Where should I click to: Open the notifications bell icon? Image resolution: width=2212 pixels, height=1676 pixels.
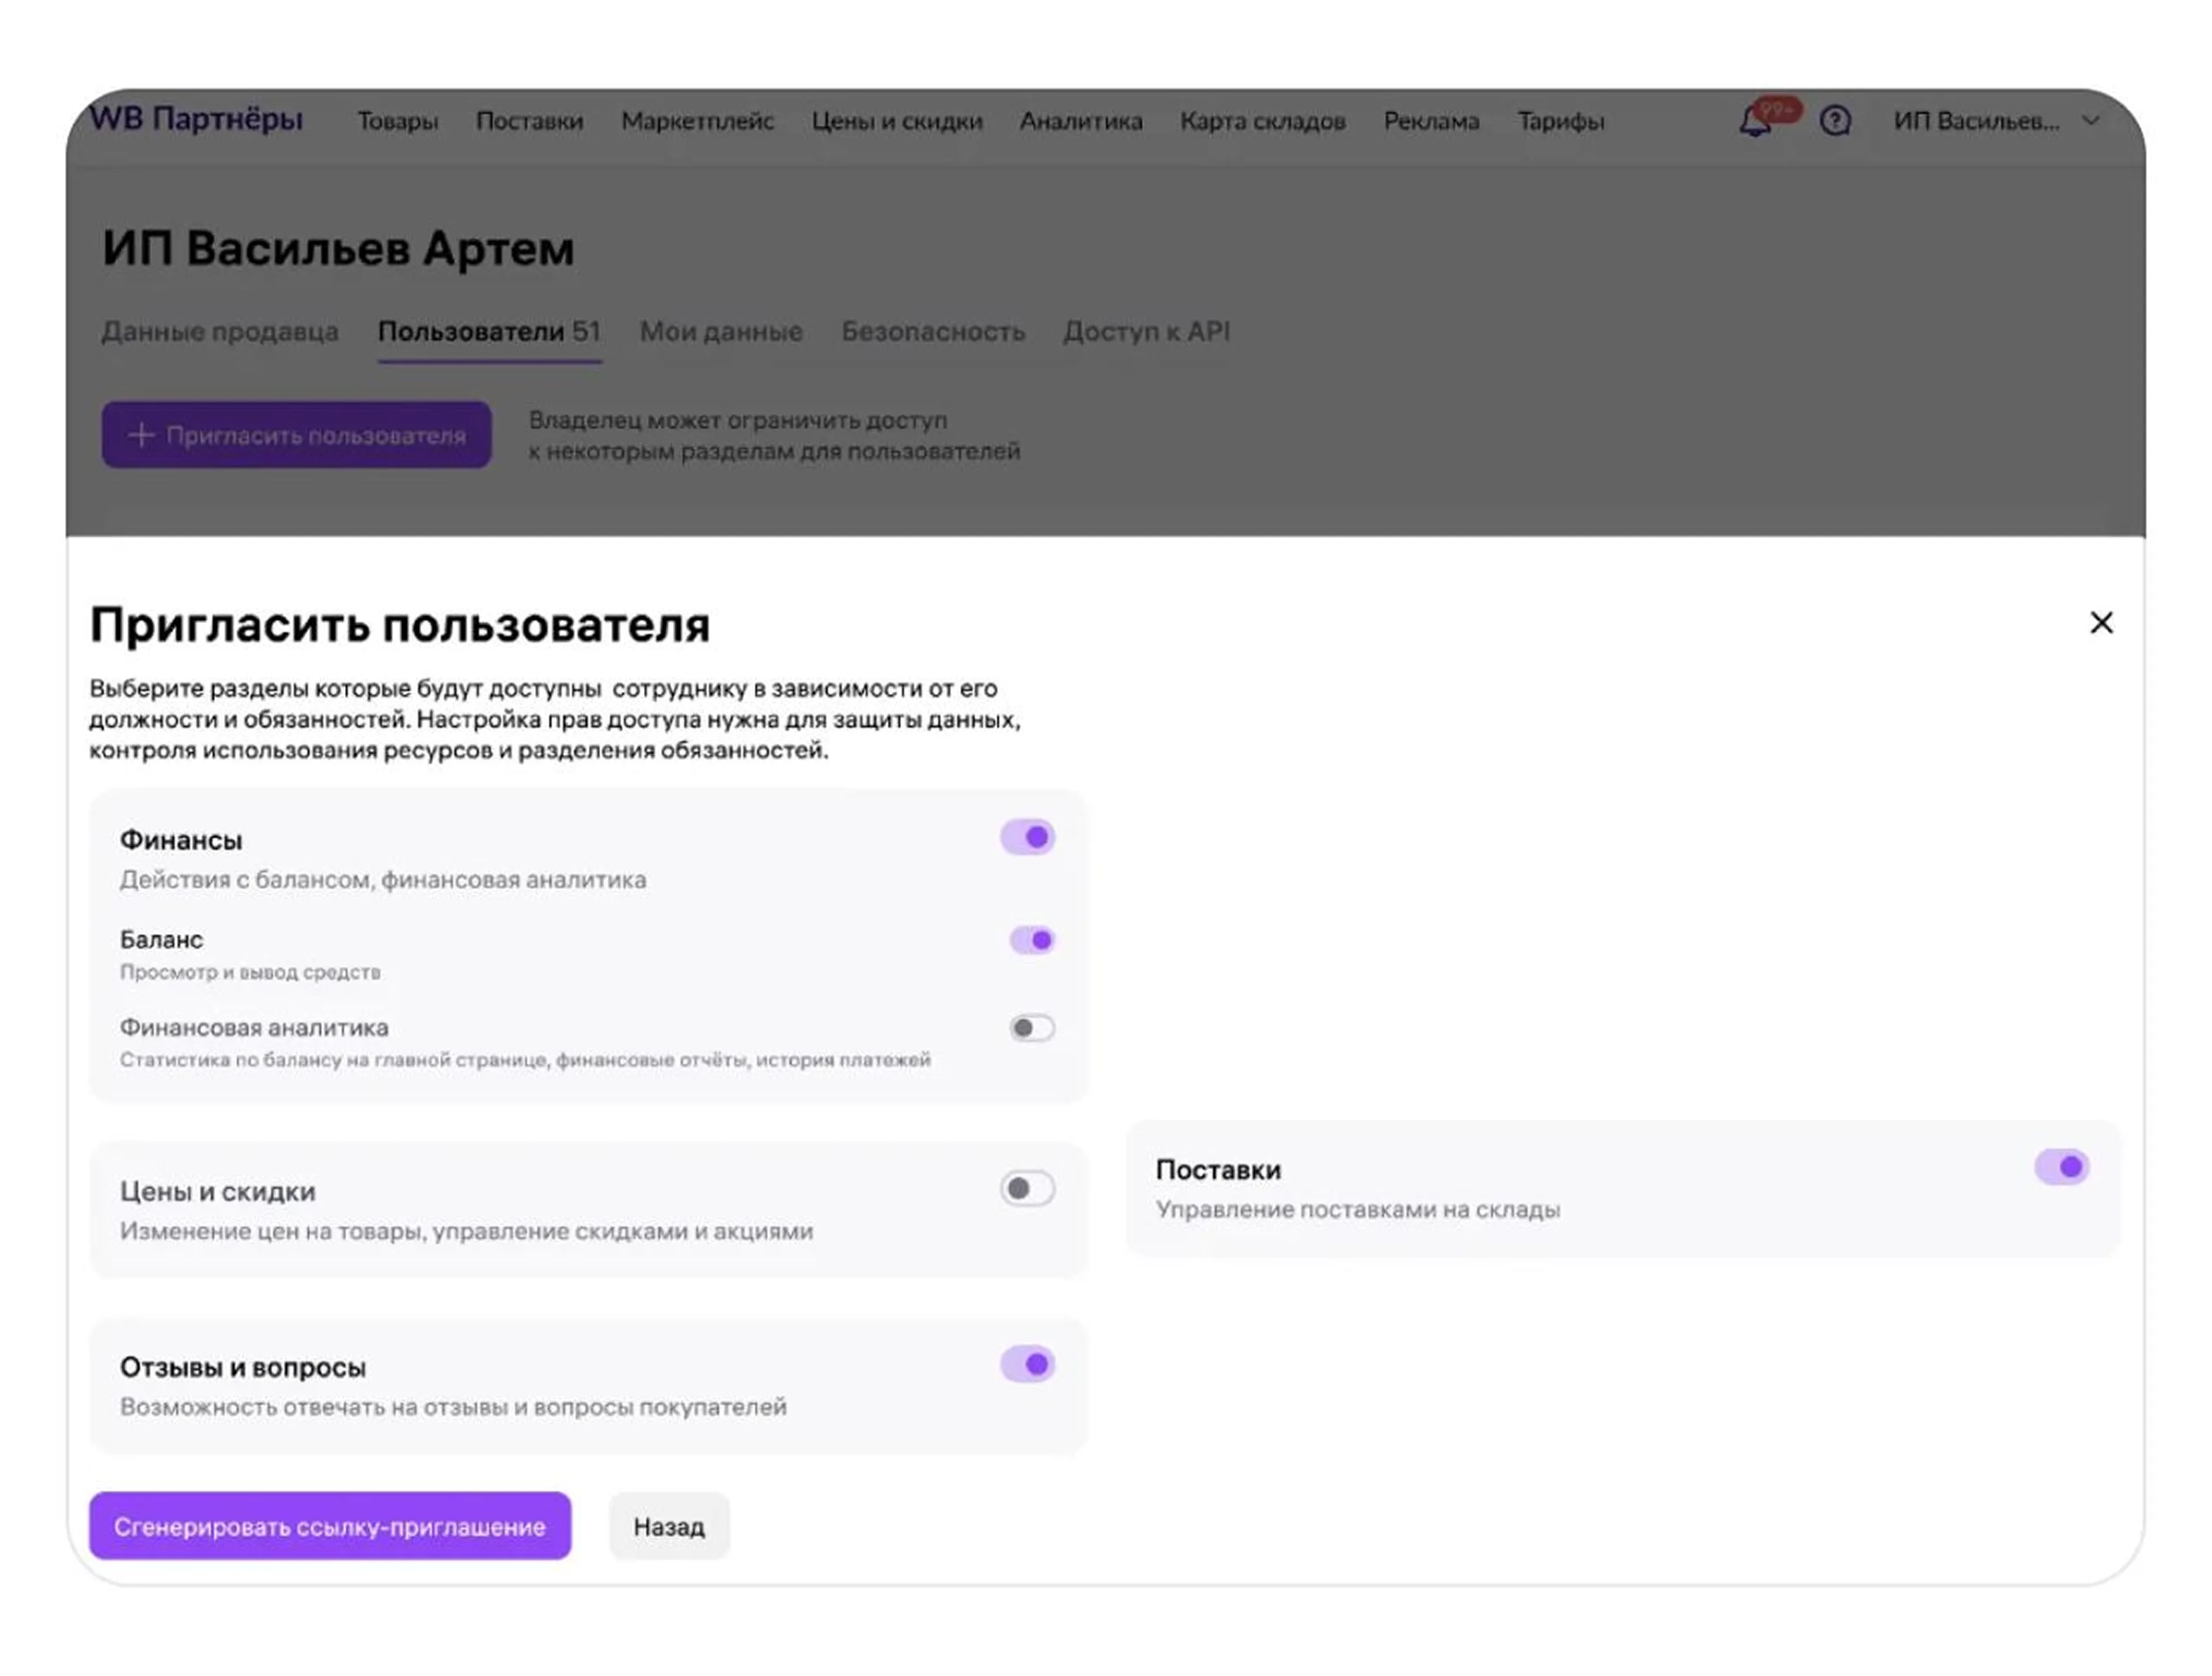tap(1755, 122)
